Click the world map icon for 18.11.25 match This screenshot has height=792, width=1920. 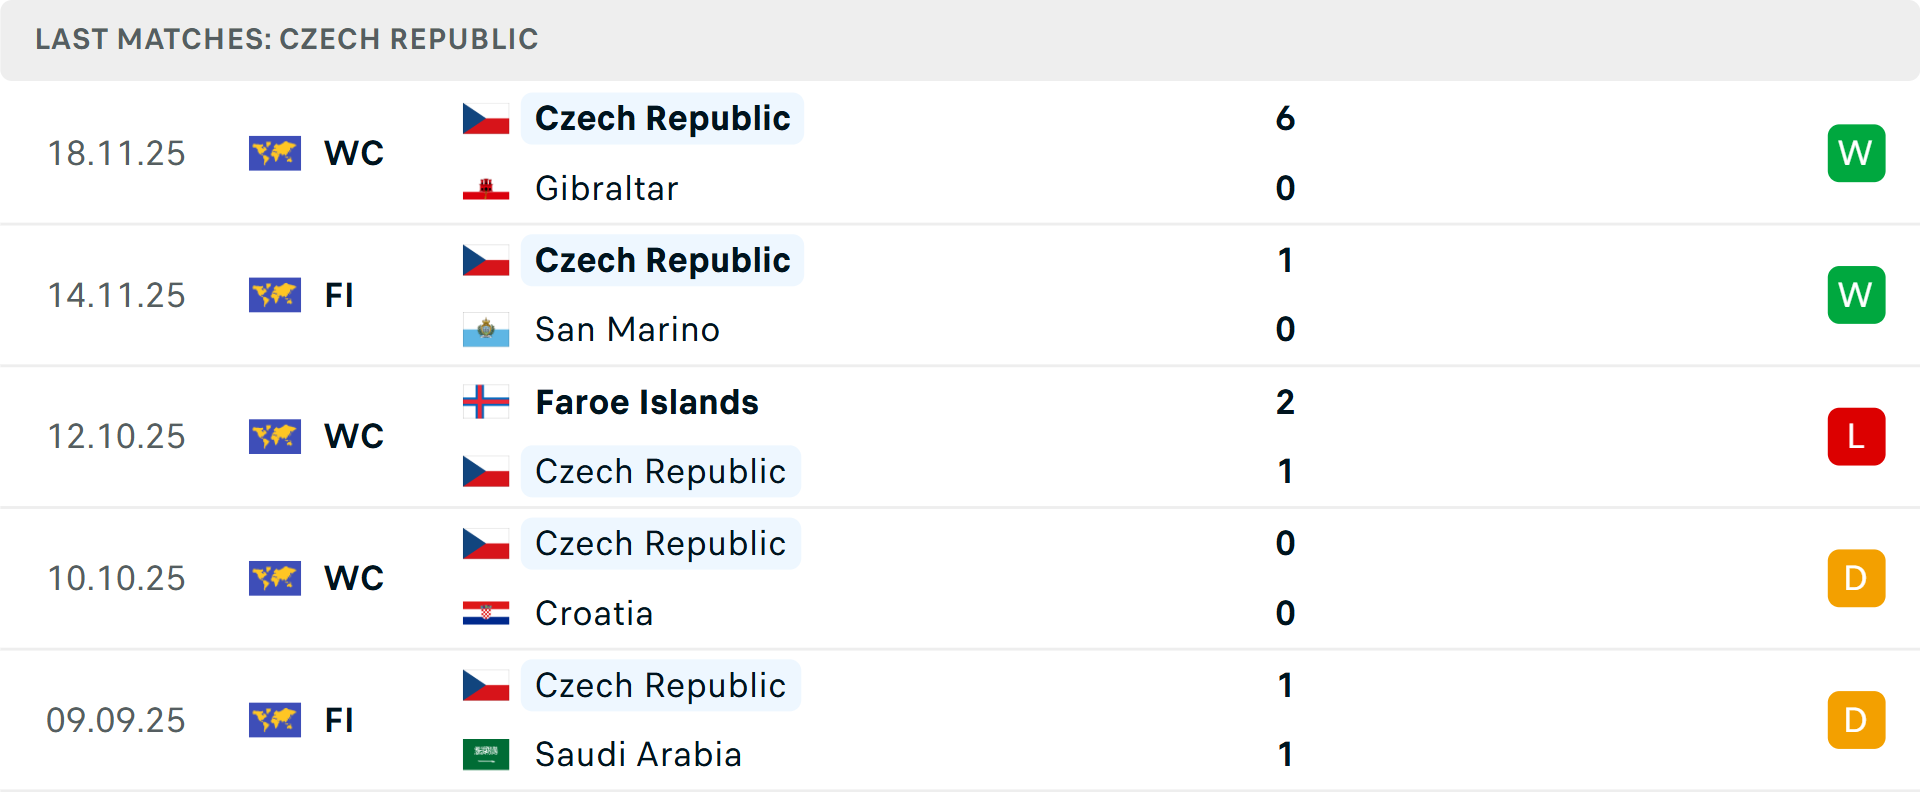[x=275, y=153]
